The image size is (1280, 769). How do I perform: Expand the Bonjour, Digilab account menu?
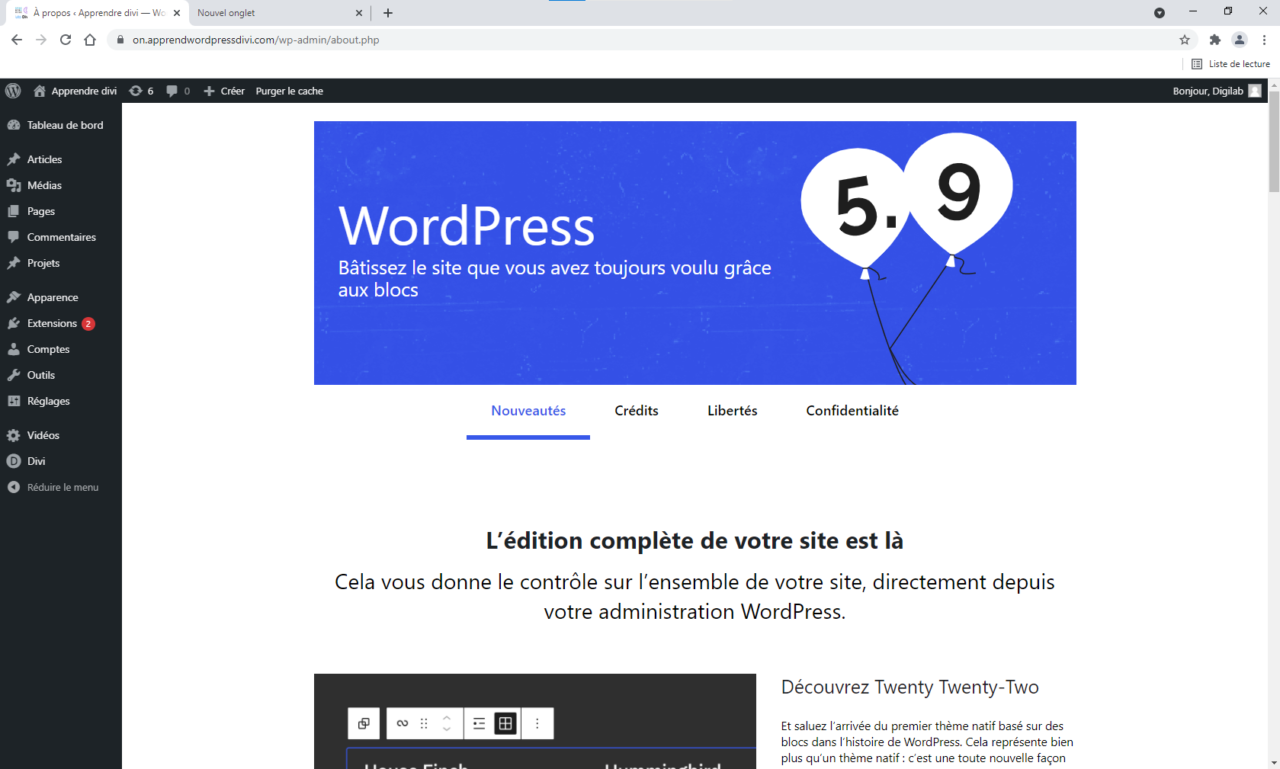pyautogui.click(x=1215, y=91)
